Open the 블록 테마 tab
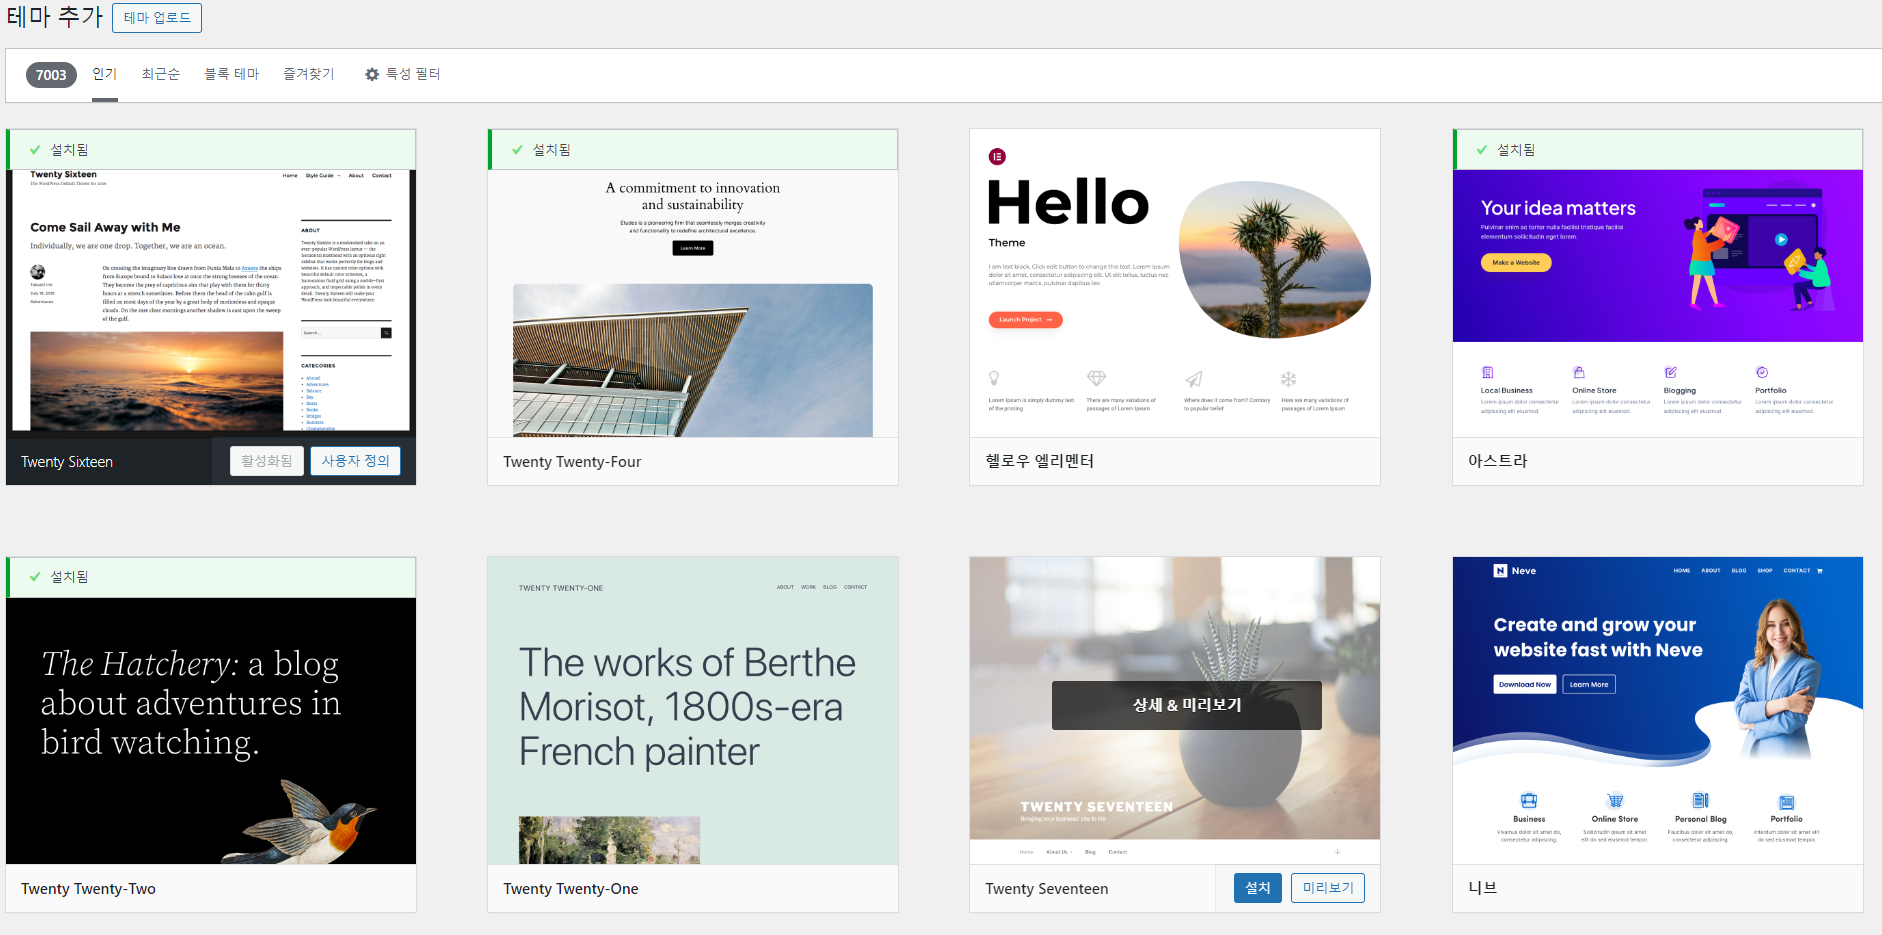The height and width of the screenshot is (935, 1882). pos(232,74)
